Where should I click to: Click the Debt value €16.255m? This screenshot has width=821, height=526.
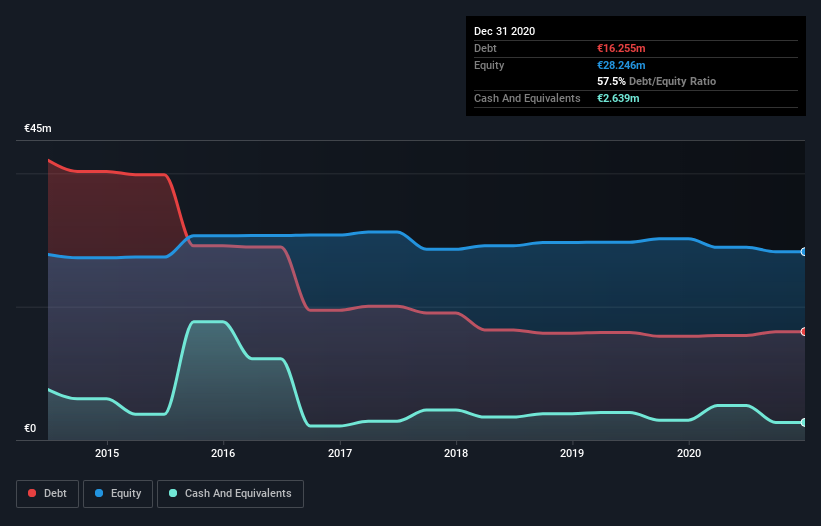click(x=621, y=48)
